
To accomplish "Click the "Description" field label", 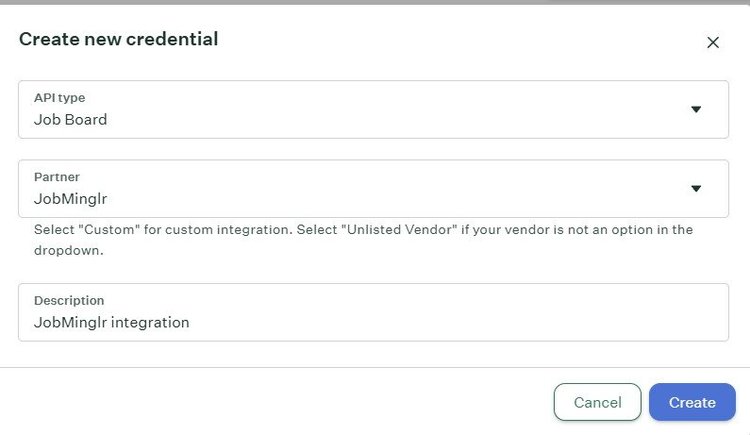I will click(x=69, y=300).
